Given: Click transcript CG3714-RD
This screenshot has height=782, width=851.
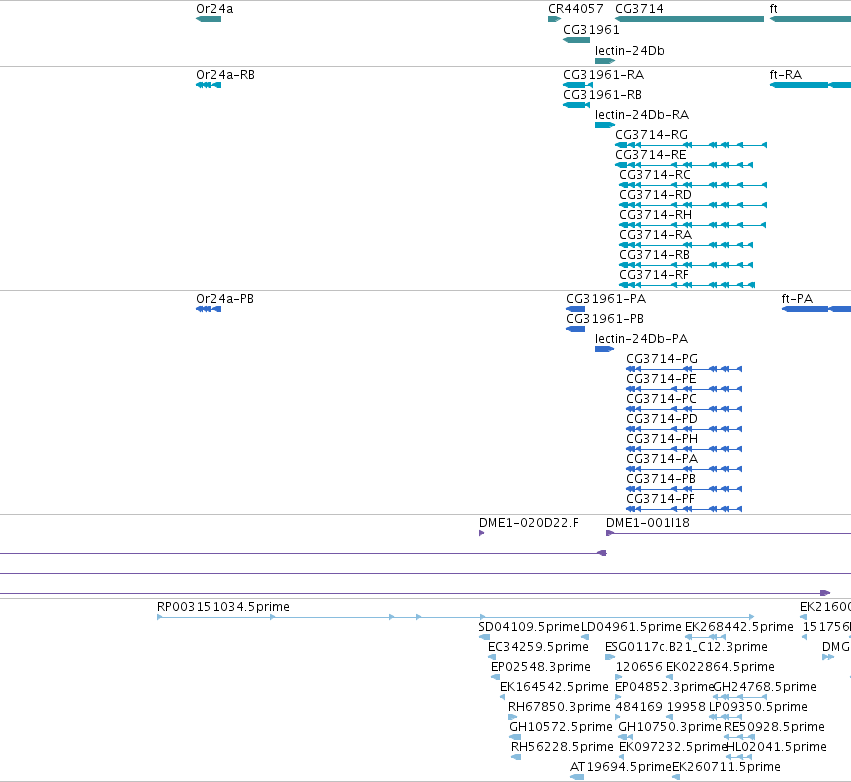Looking at the screenshot, I should (693, 205).
